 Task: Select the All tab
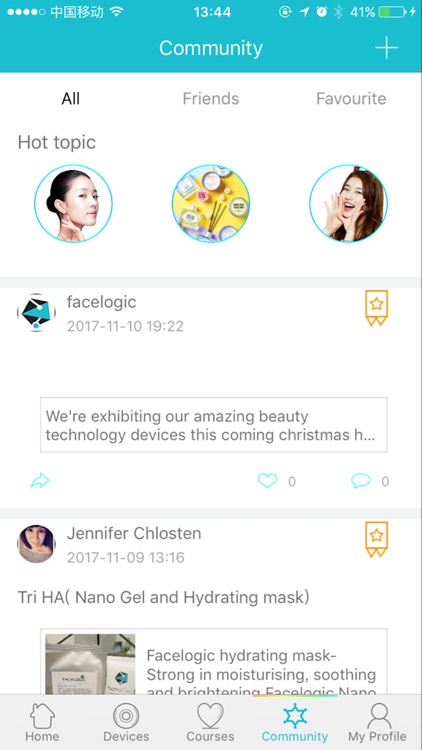(70, 99)
